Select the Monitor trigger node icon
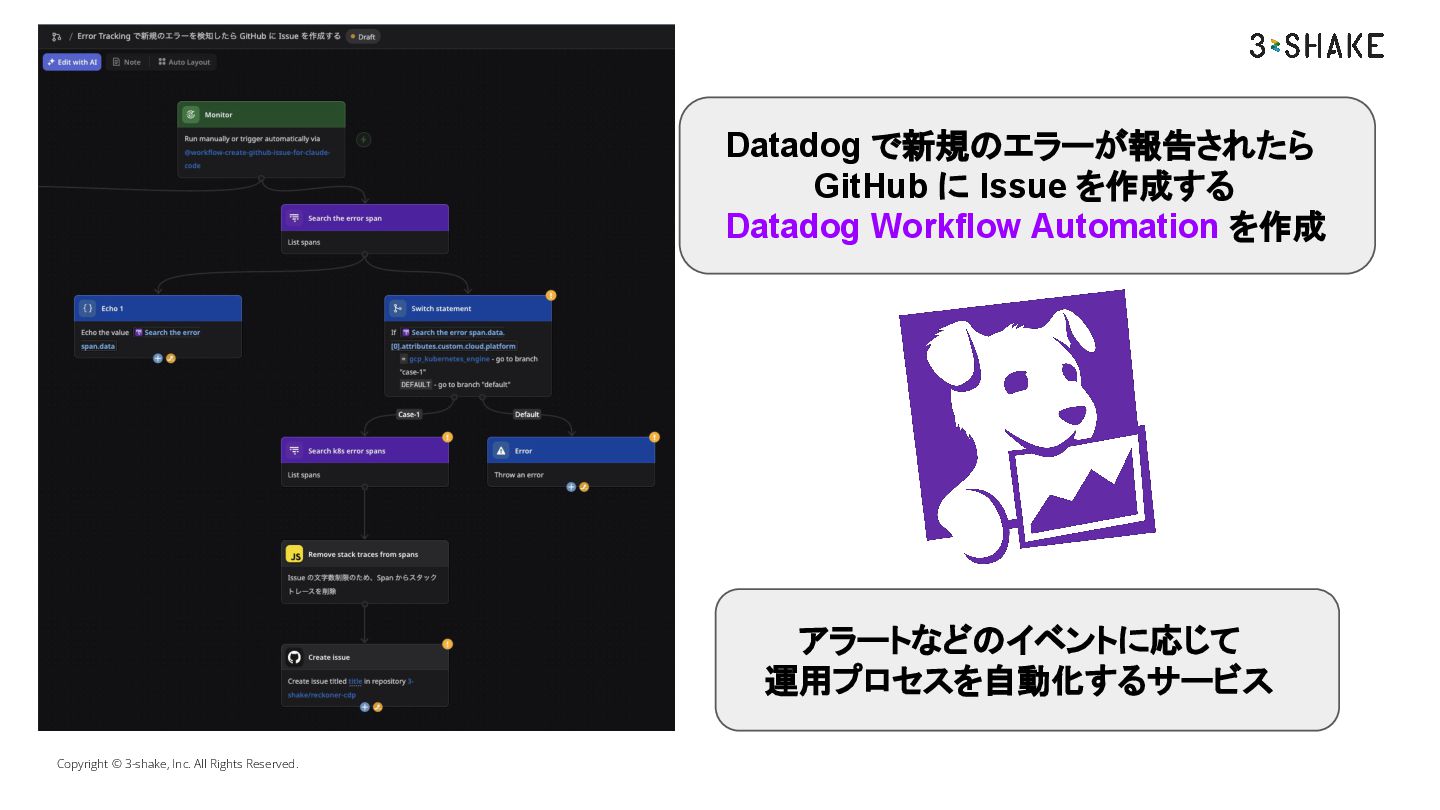 click(190, 114)
